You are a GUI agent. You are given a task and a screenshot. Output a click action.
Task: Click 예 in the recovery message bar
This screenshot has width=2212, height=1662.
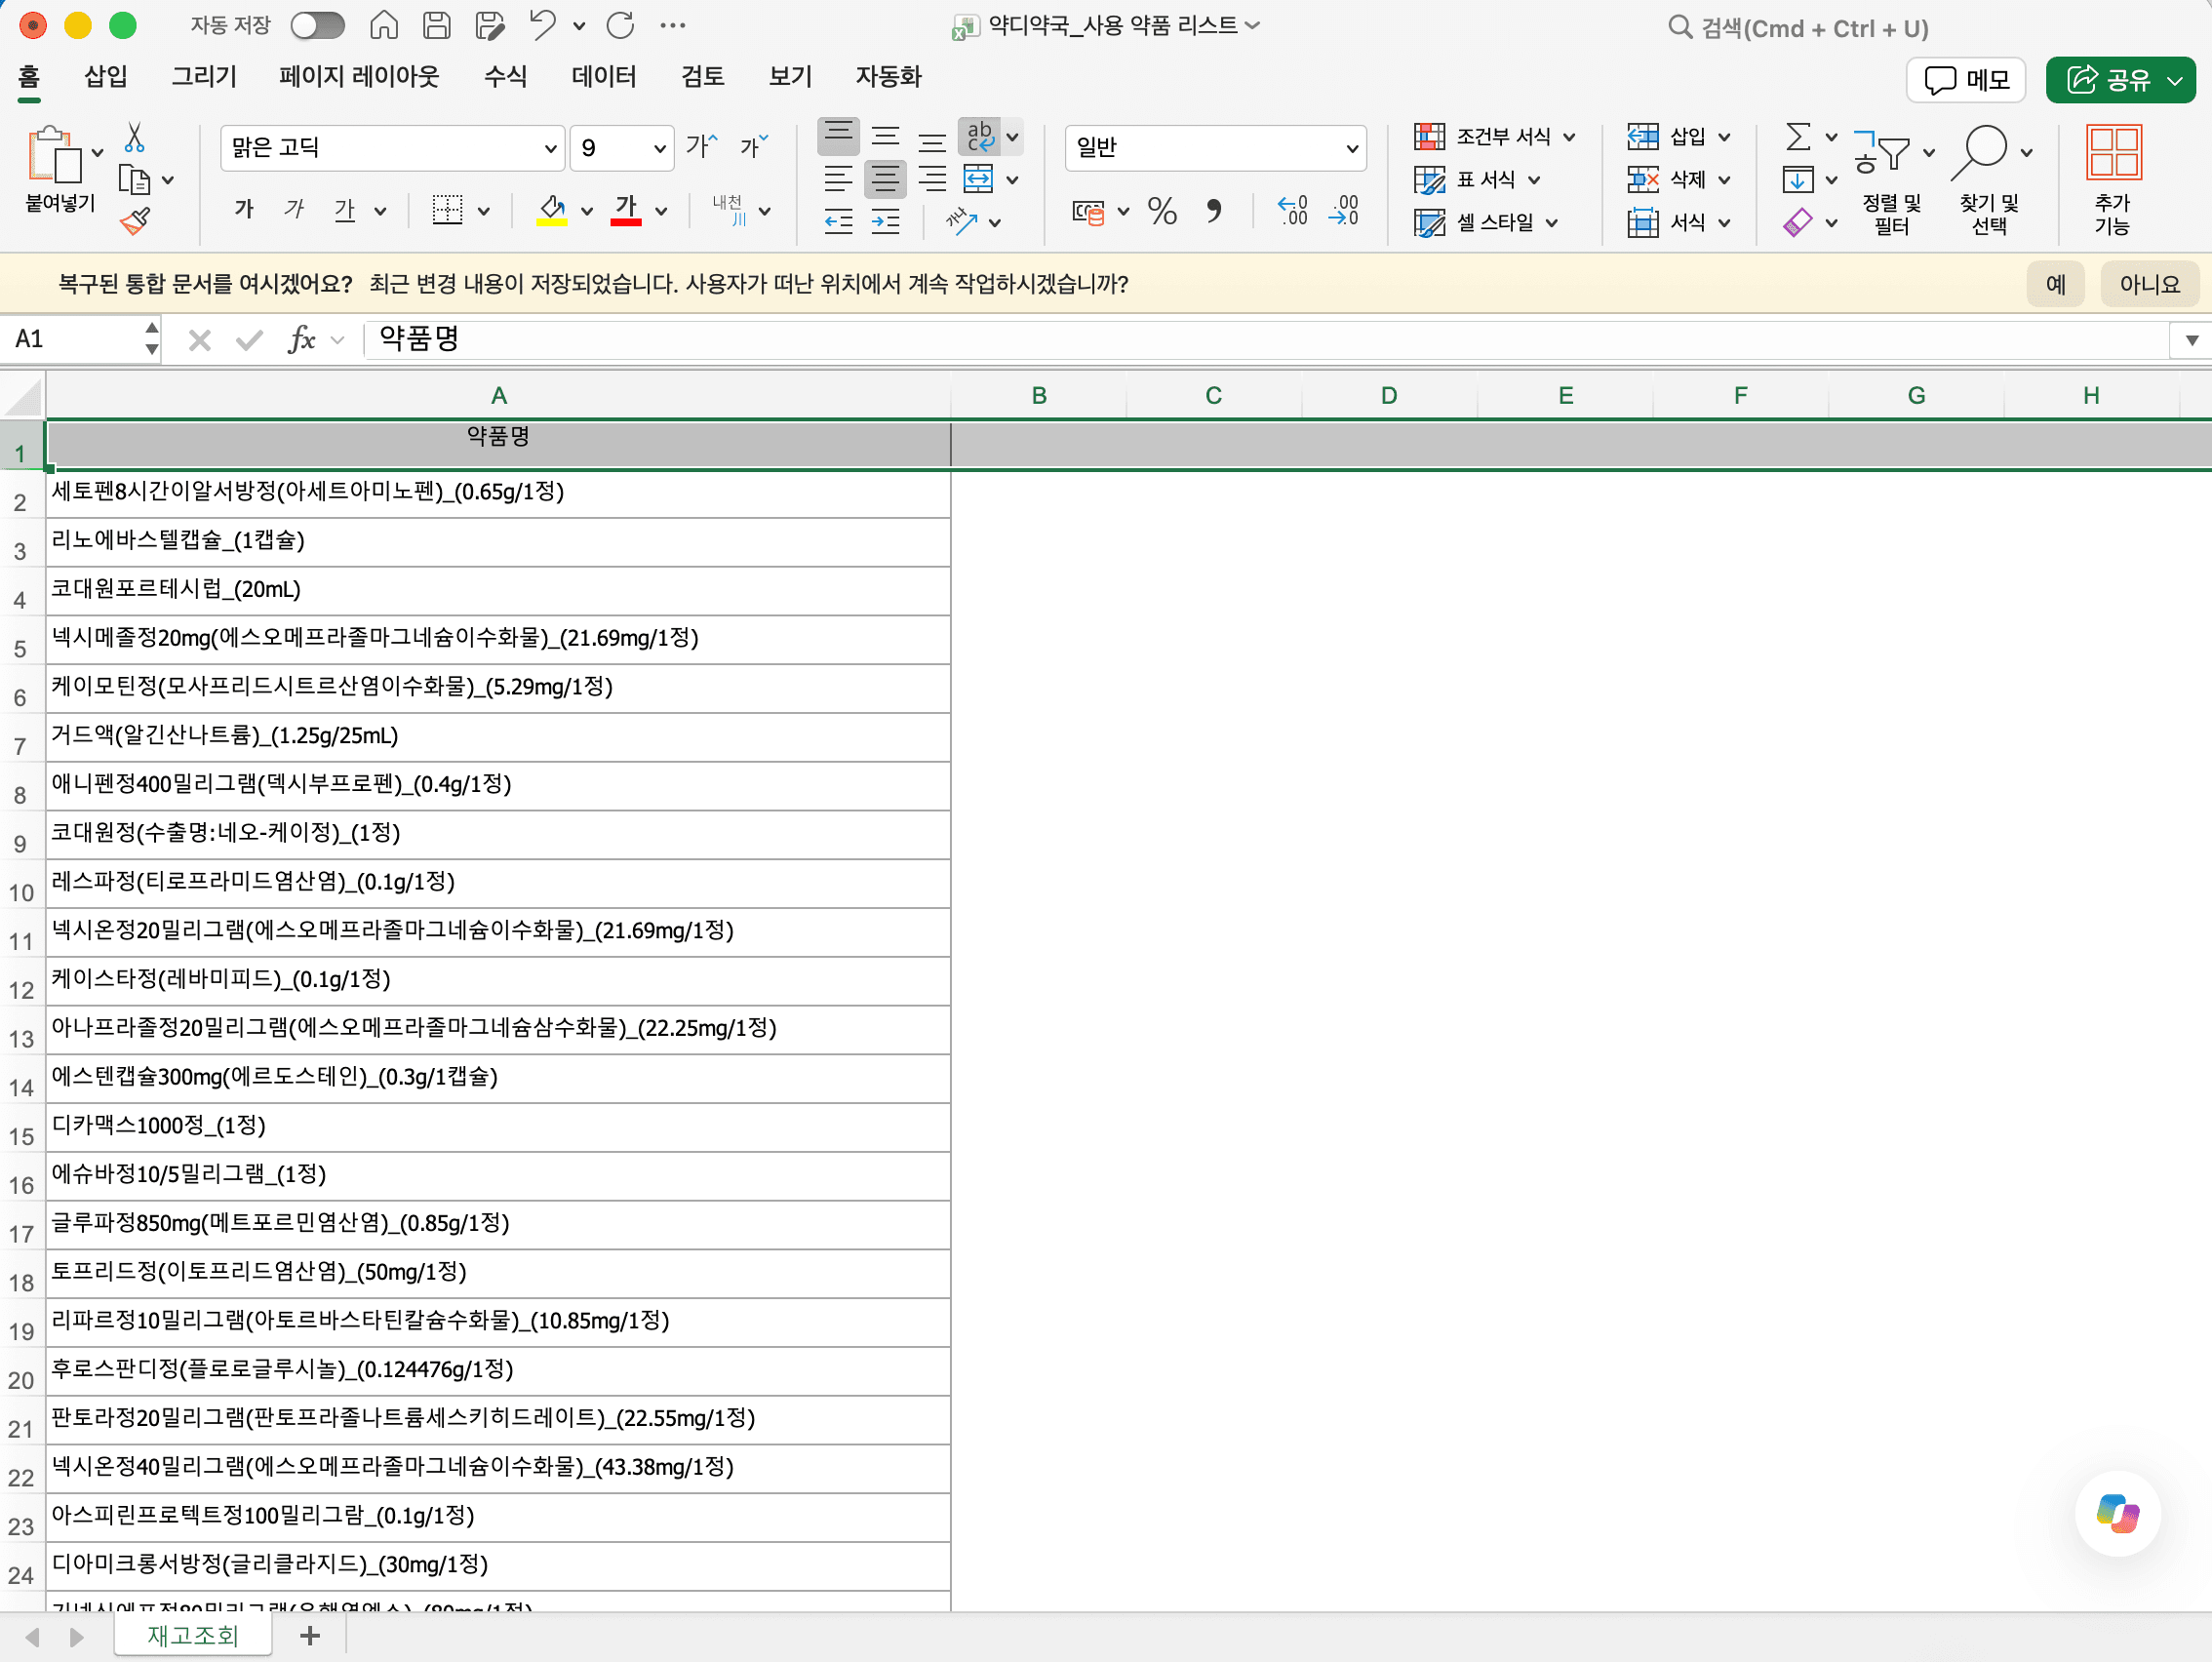click(x=2056, y=284)
